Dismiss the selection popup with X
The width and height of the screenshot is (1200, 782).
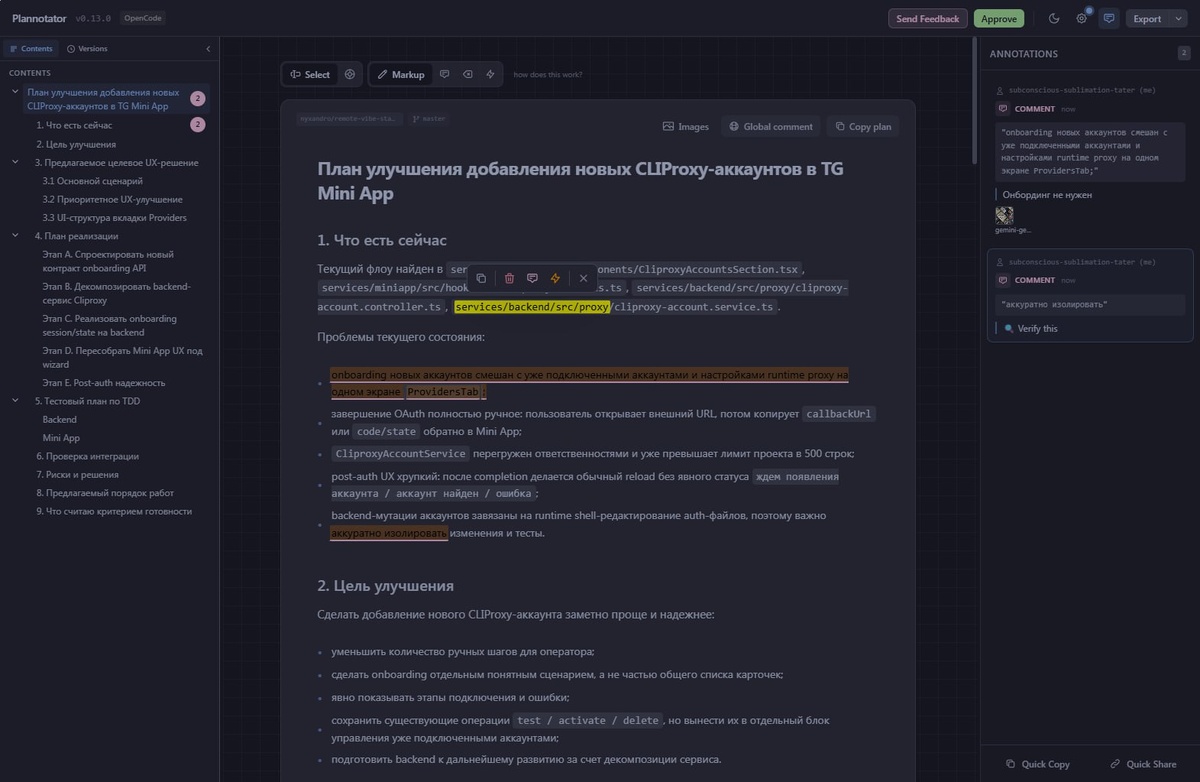tap(584, 278)
